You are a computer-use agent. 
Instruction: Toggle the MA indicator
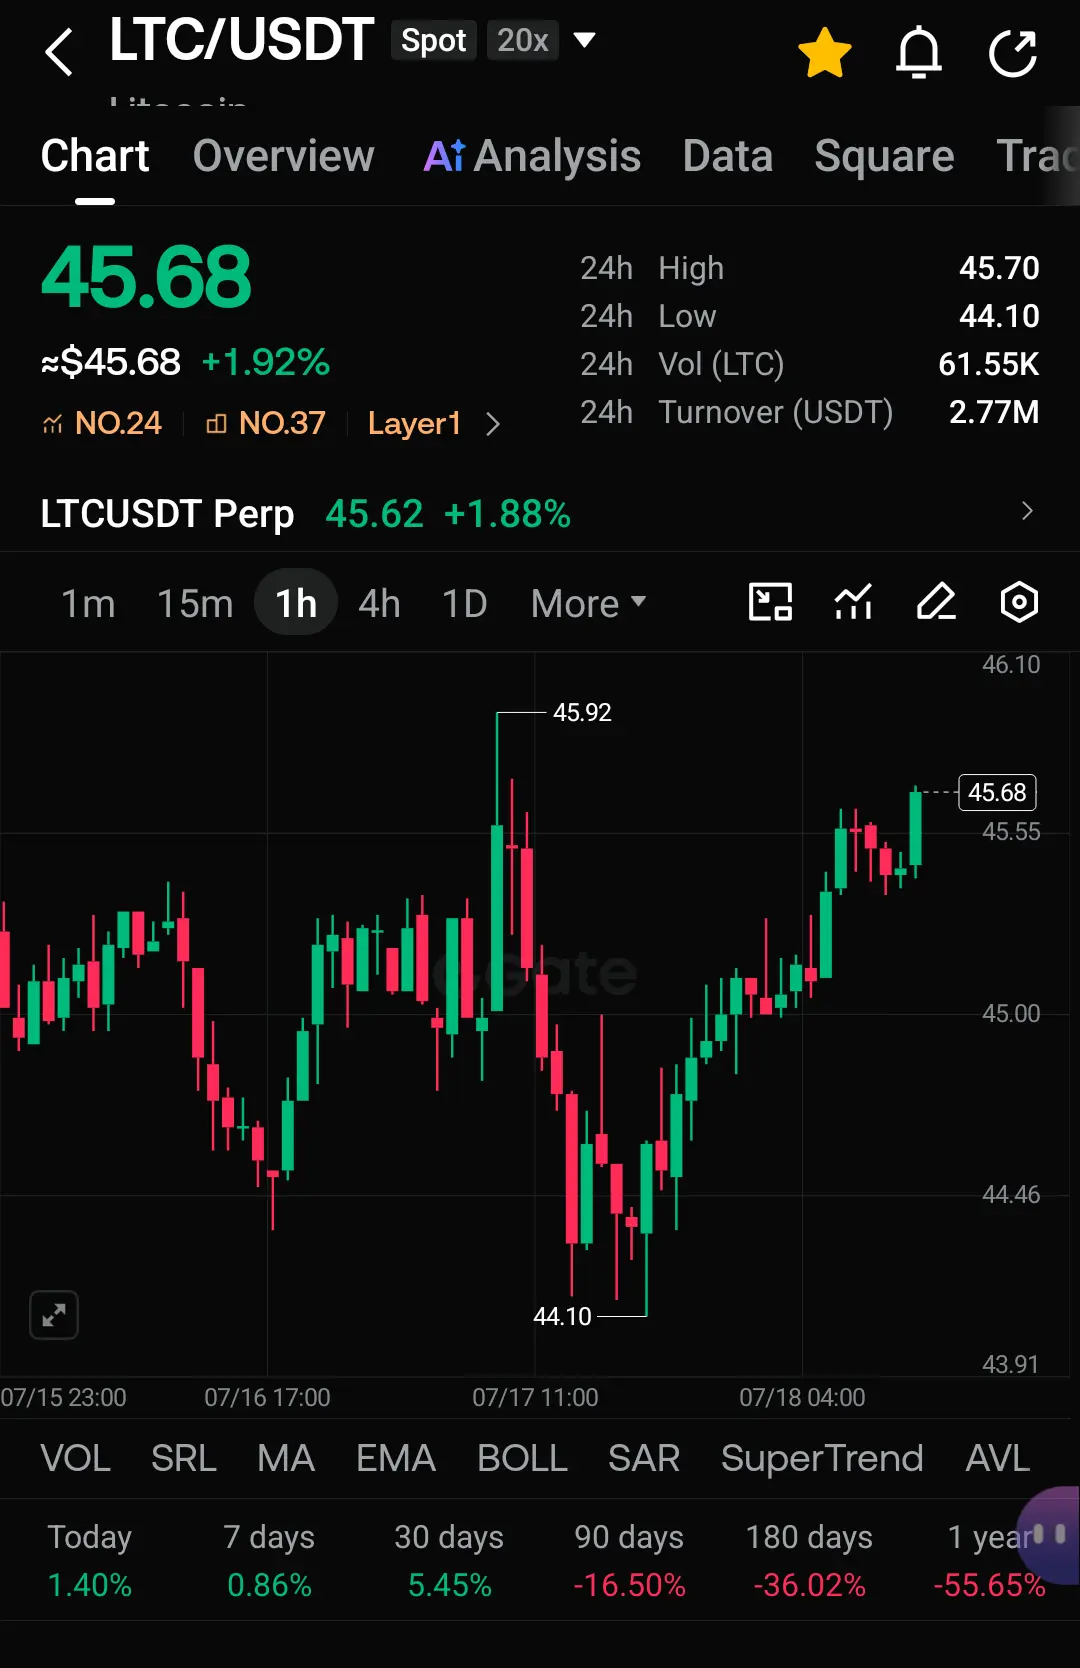click(286, 1458)
